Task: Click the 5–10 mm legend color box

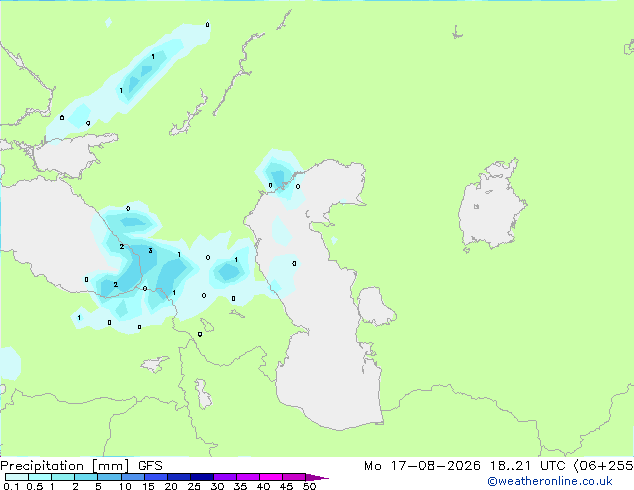Action: 109,477
